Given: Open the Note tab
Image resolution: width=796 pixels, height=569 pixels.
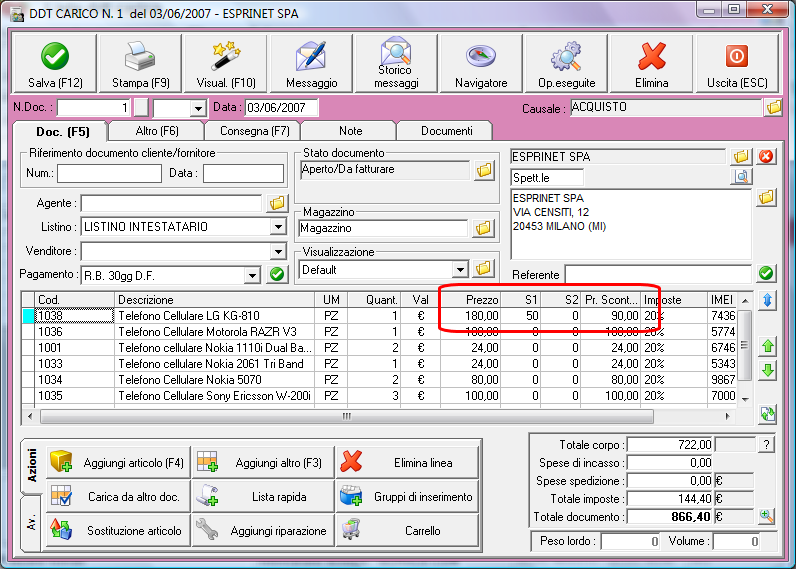Looking at the screenshot, I should tap(350, 131).
